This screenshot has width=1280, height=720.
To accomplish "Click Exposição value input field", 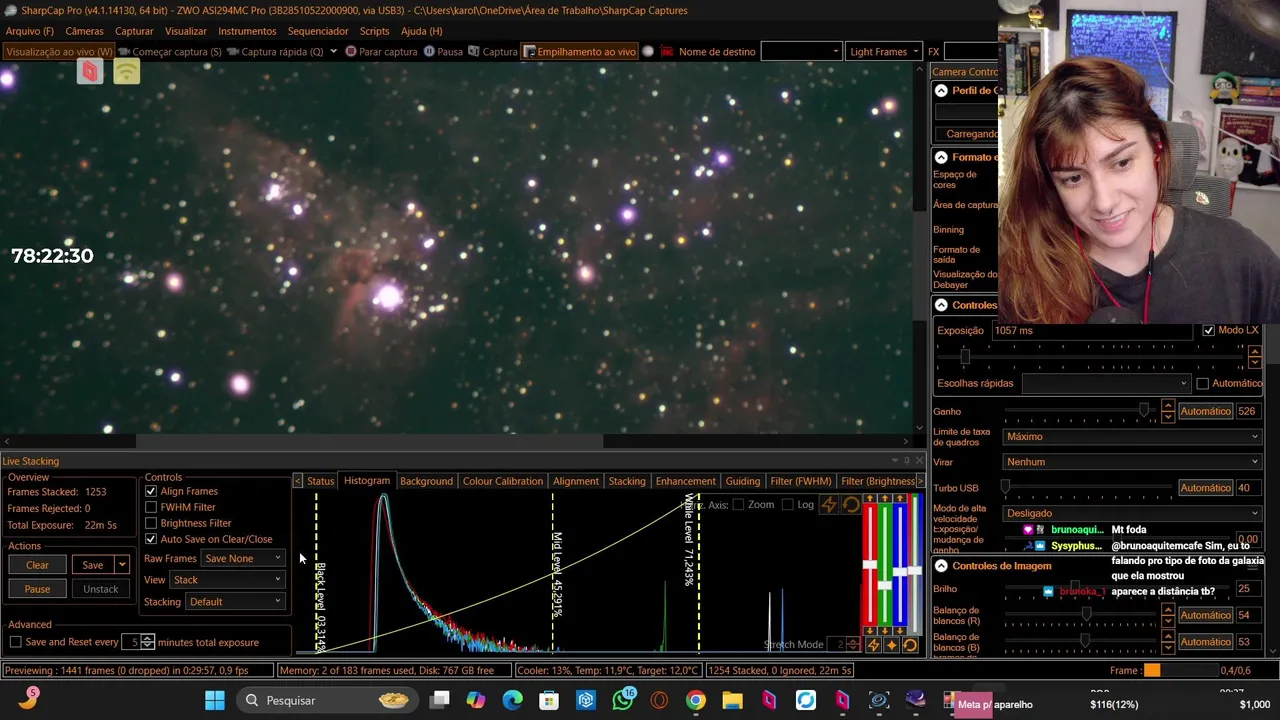I will click(x=1092, y=331).
